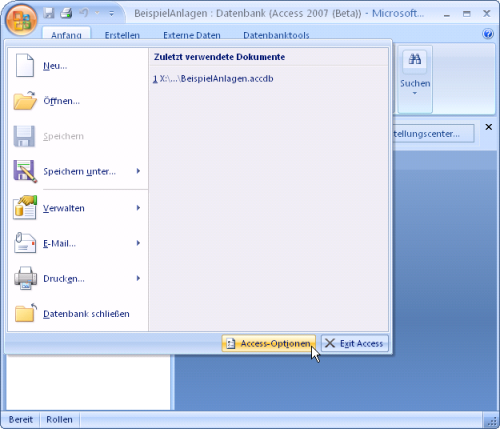
Task: Open the Customize Quick Access Toolbar dropdown
Action: pos(111,14)
